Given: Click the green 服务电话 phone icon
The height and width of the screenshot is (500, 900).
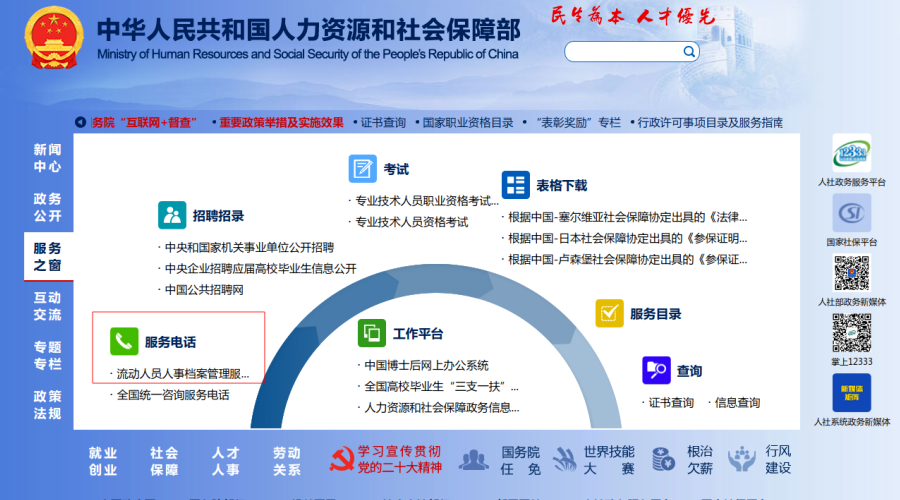Looking at the screenshot, I should click(124, 342).
